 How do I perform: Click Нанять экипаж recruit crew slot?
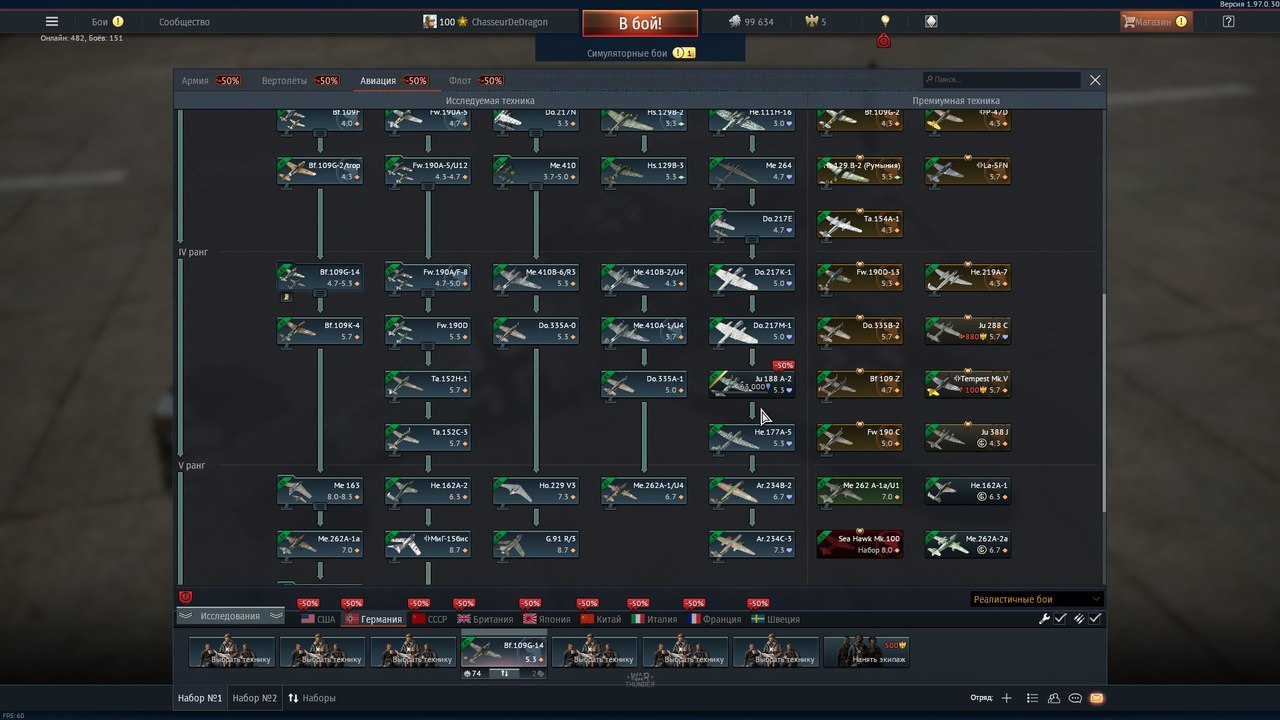coord(866,651)
